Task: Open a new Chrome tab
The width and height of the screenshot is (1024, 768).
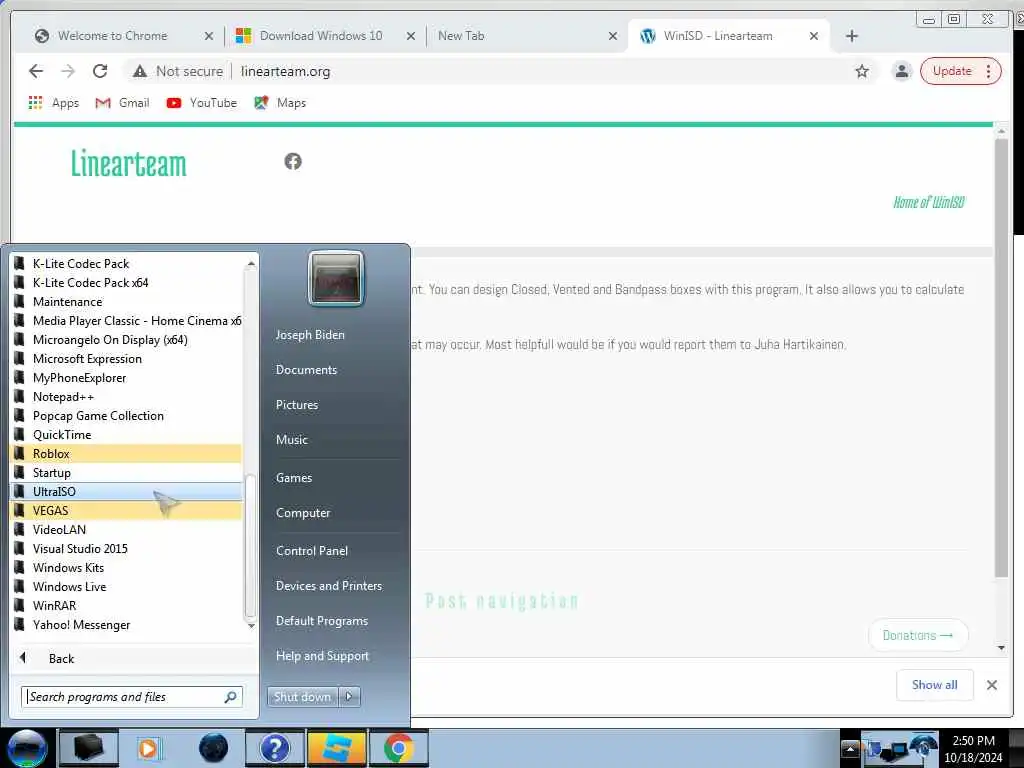Action: click(852, 36)
